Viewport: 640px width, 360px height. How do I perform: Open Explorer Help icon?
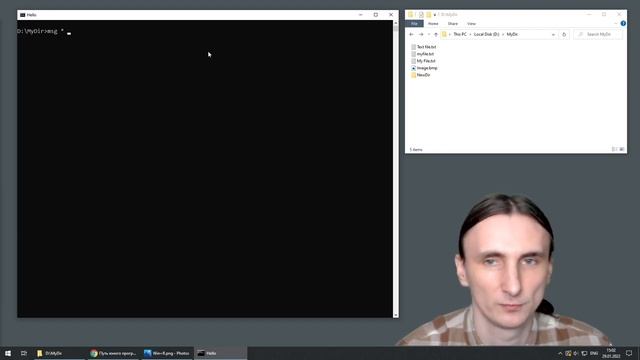click(623, 23)
